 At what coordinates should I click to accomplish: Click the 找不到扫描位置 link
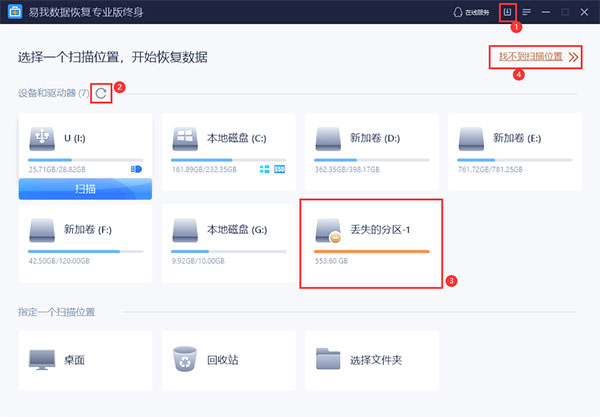[525, 57]
